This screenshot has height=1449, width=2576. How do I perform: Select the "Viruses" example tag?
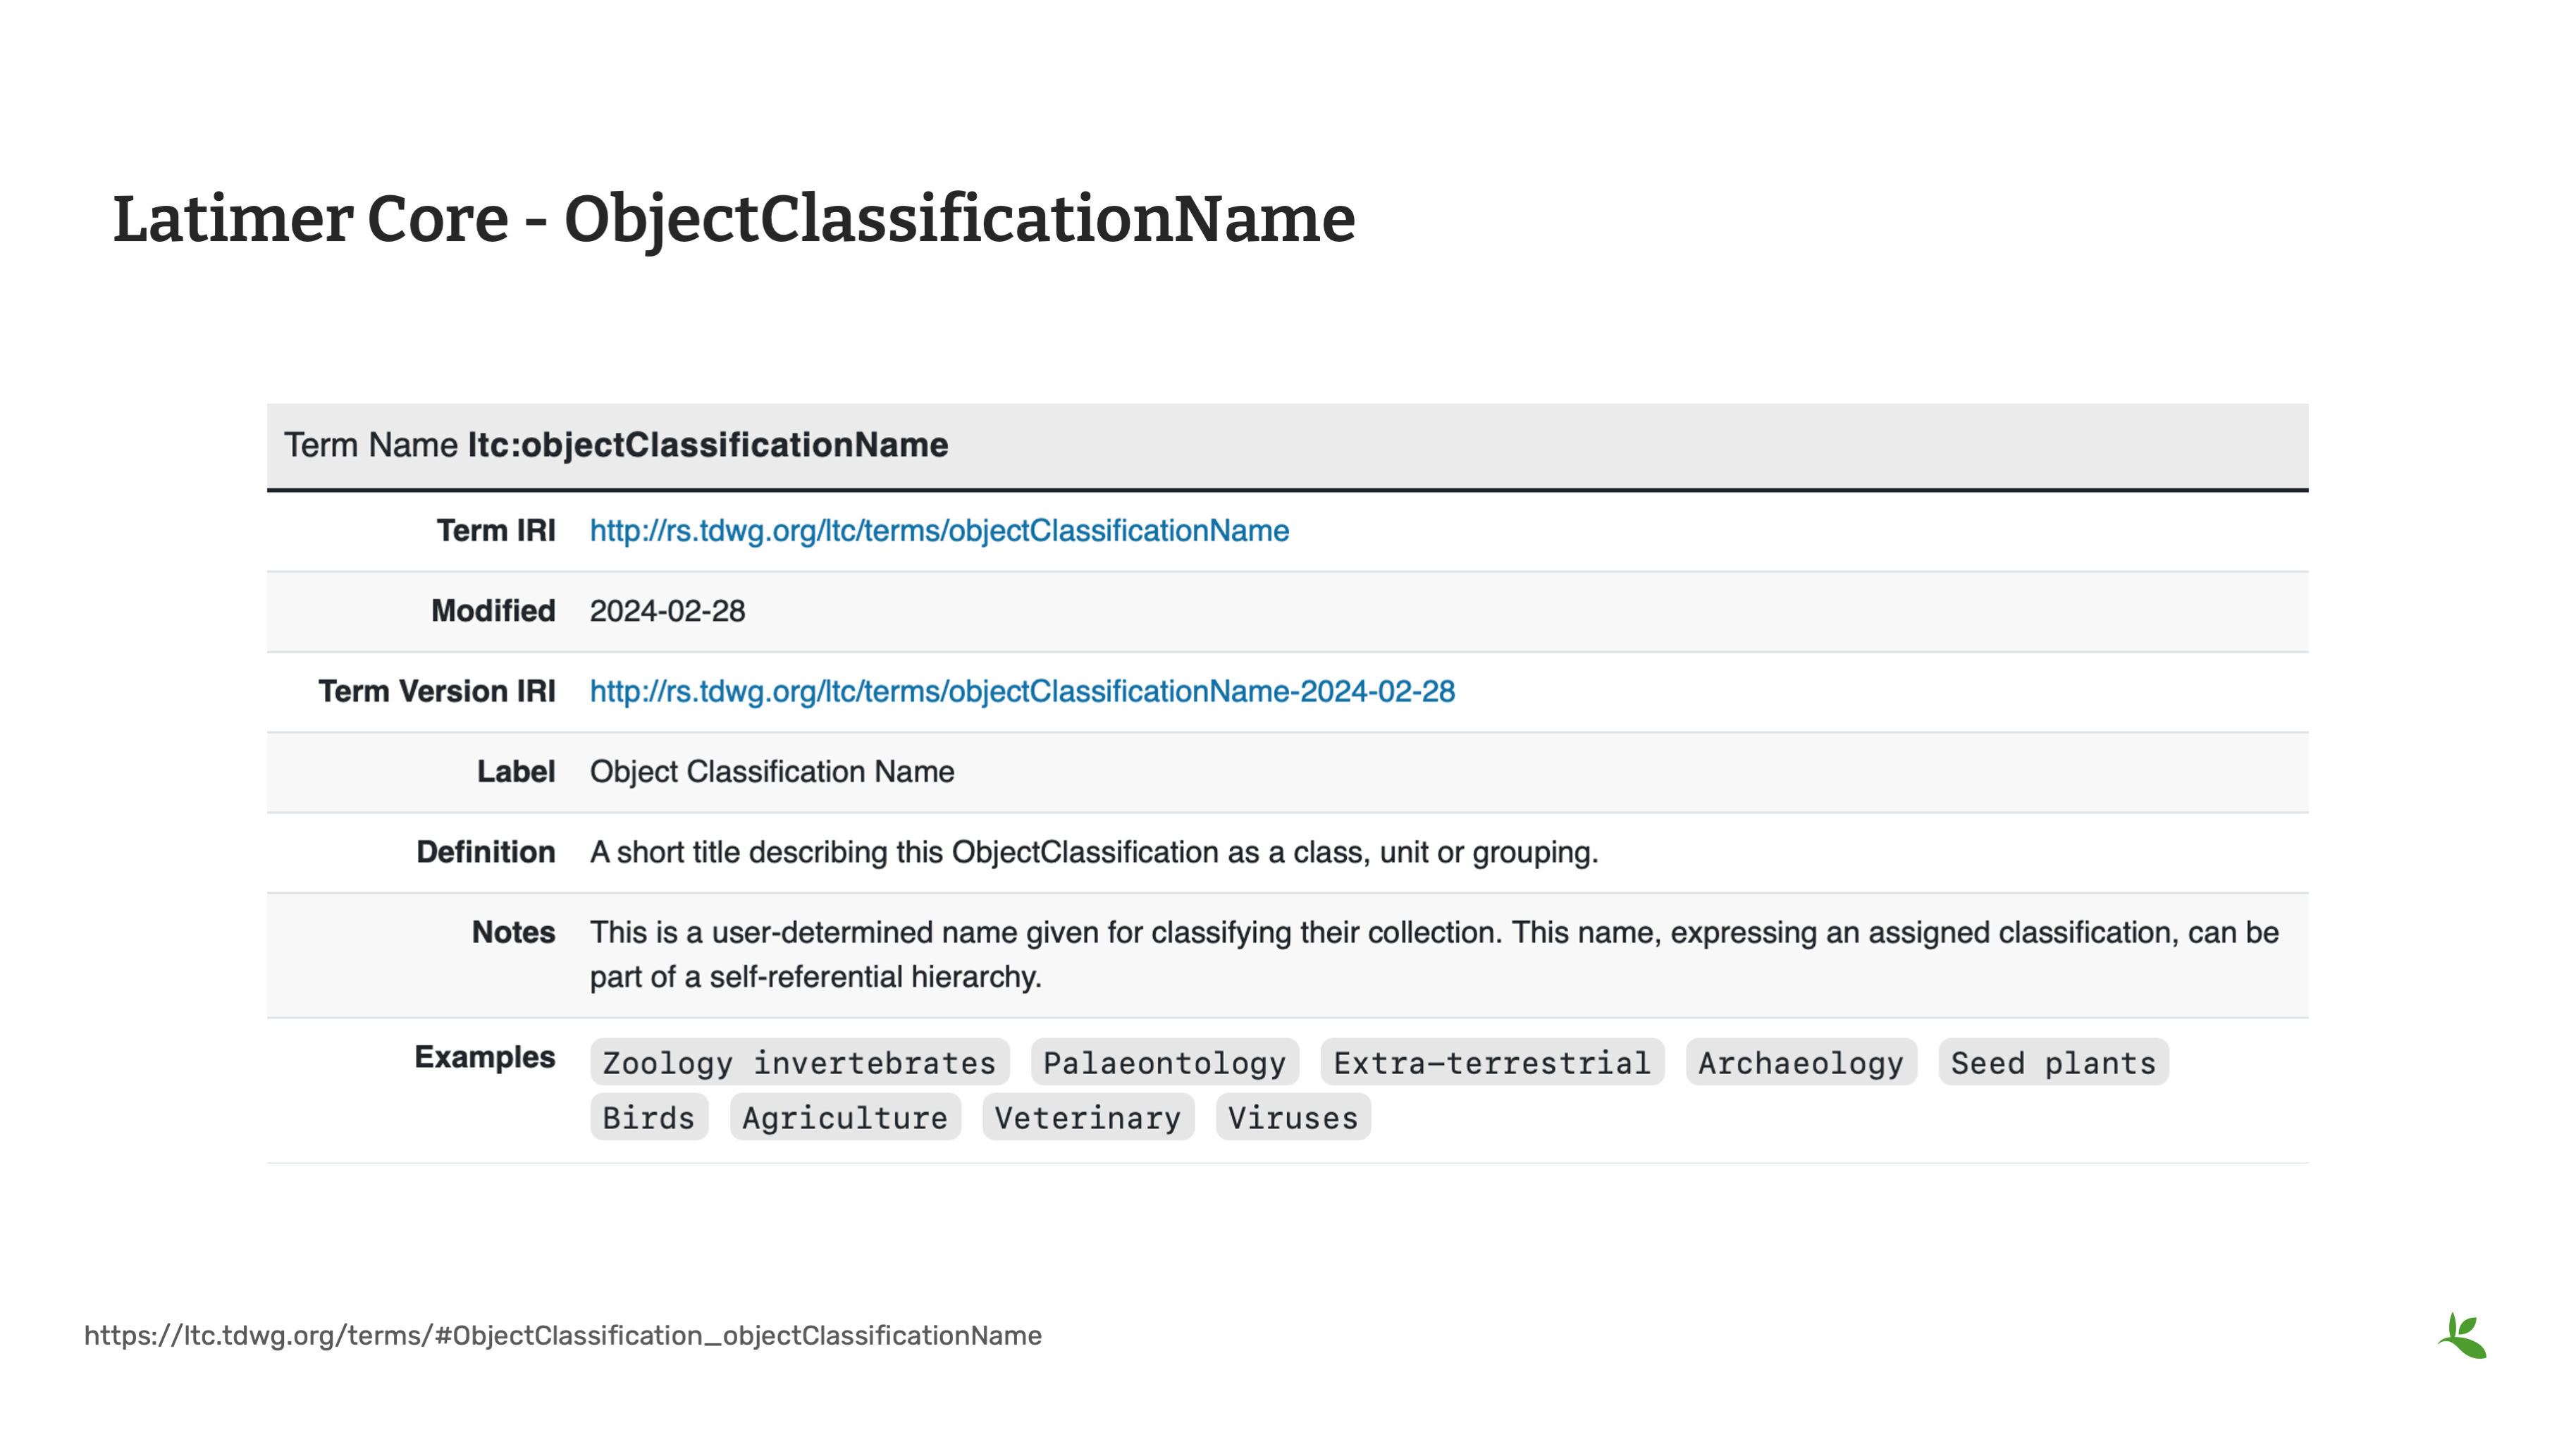[x=1292, y=1117]
